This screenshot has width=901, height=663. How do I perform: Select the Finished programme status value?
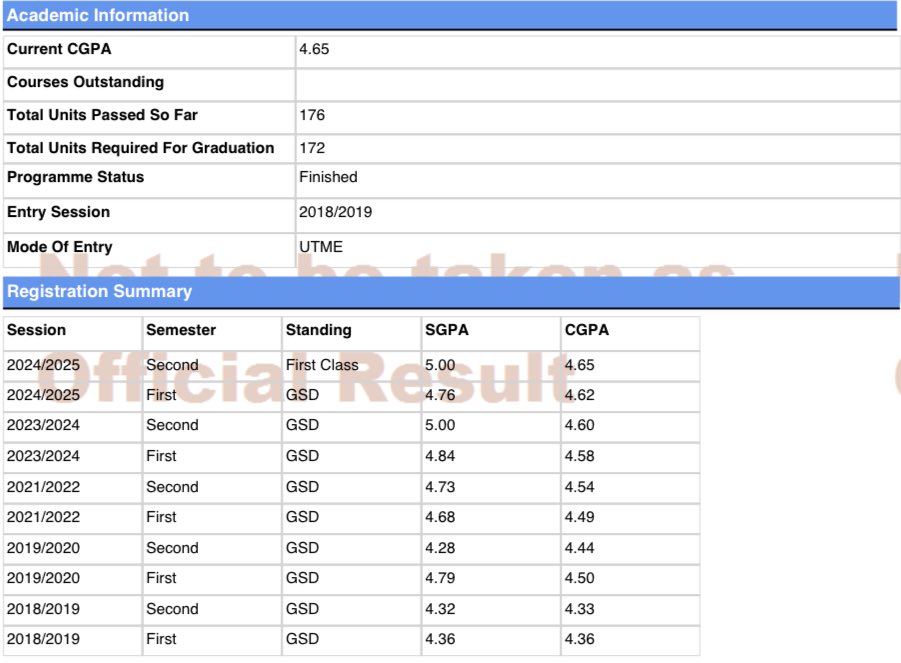coord(328,177)
